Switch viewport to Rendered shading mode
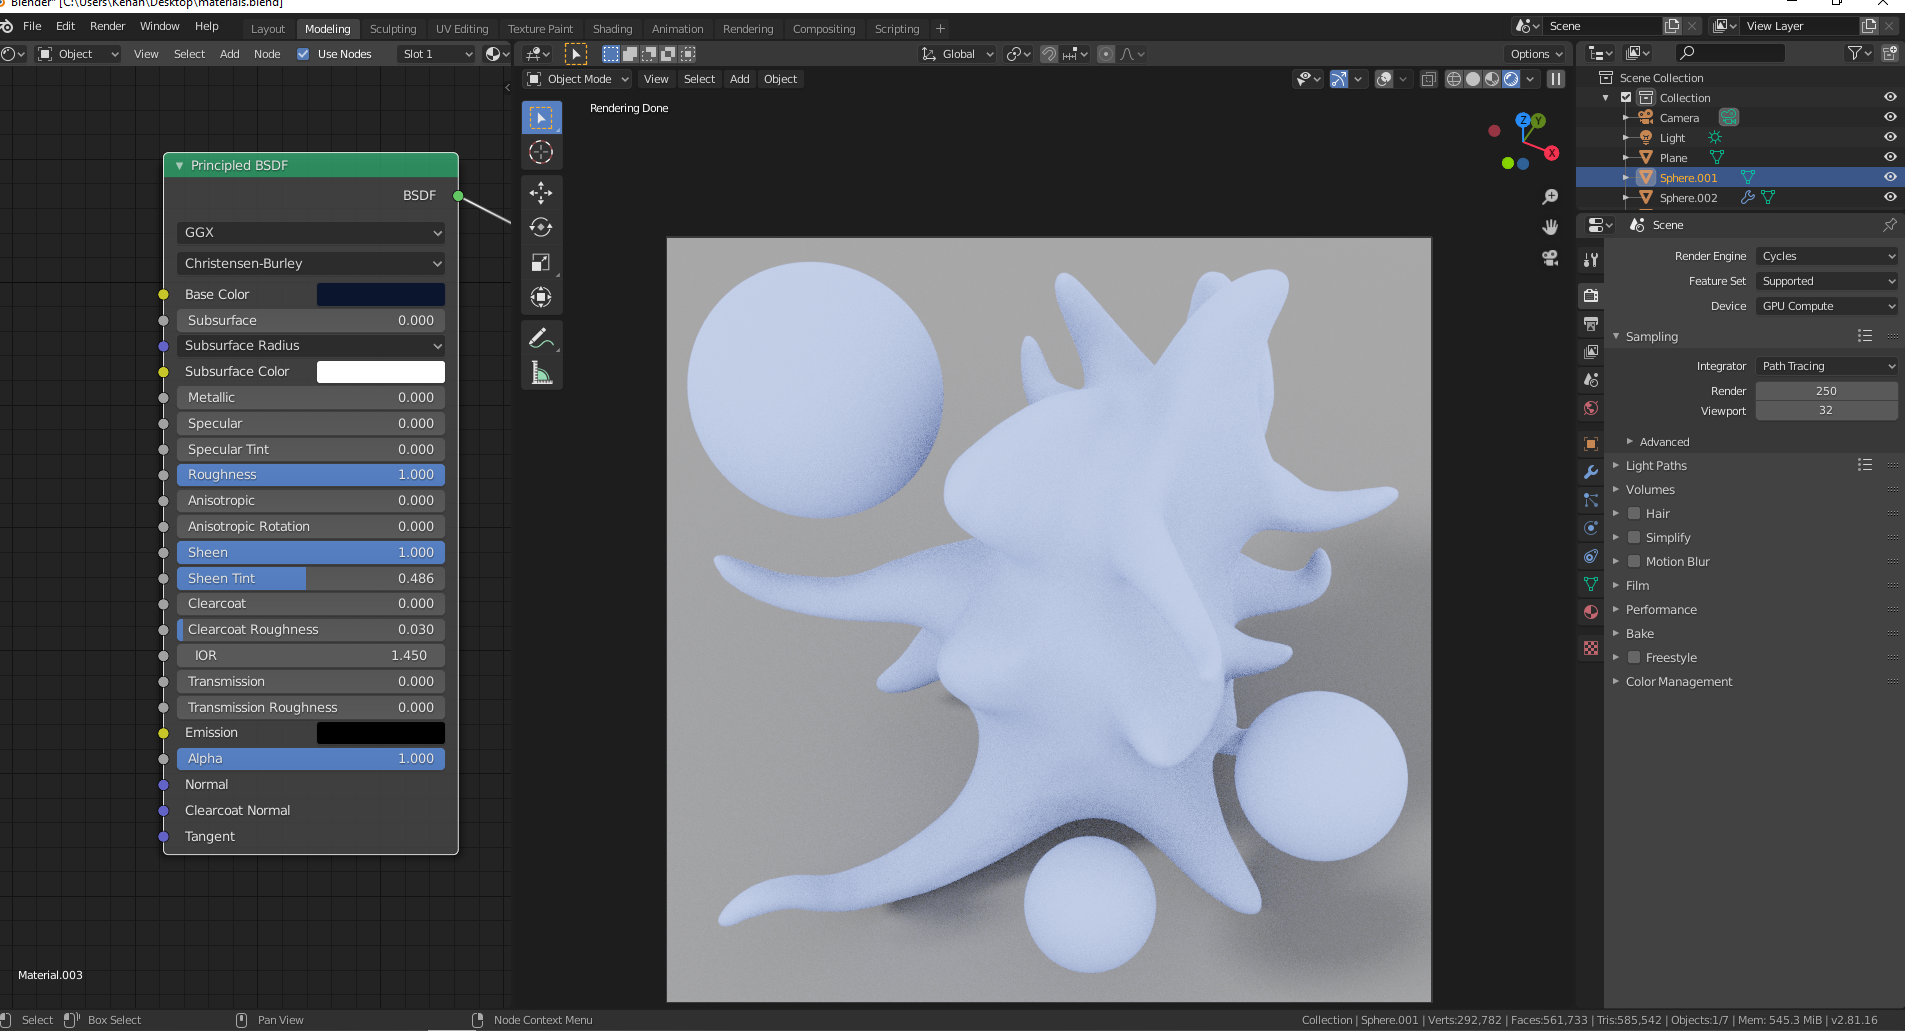This screenshot has width=1905, height=1031. [1511, 79]
